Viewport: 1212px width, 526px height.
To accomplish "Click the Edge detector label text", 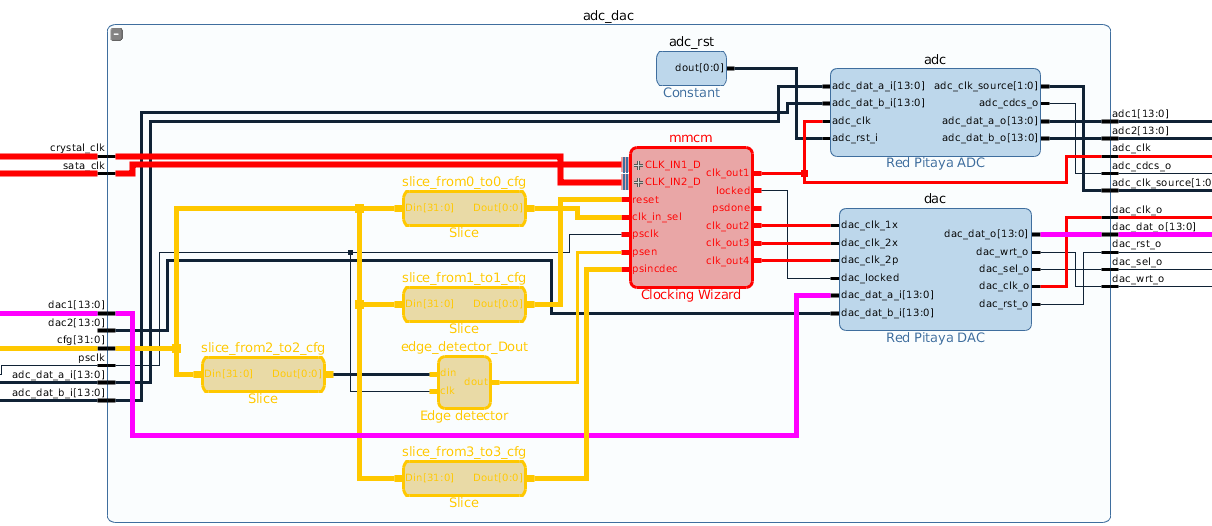I will (464, 416).
